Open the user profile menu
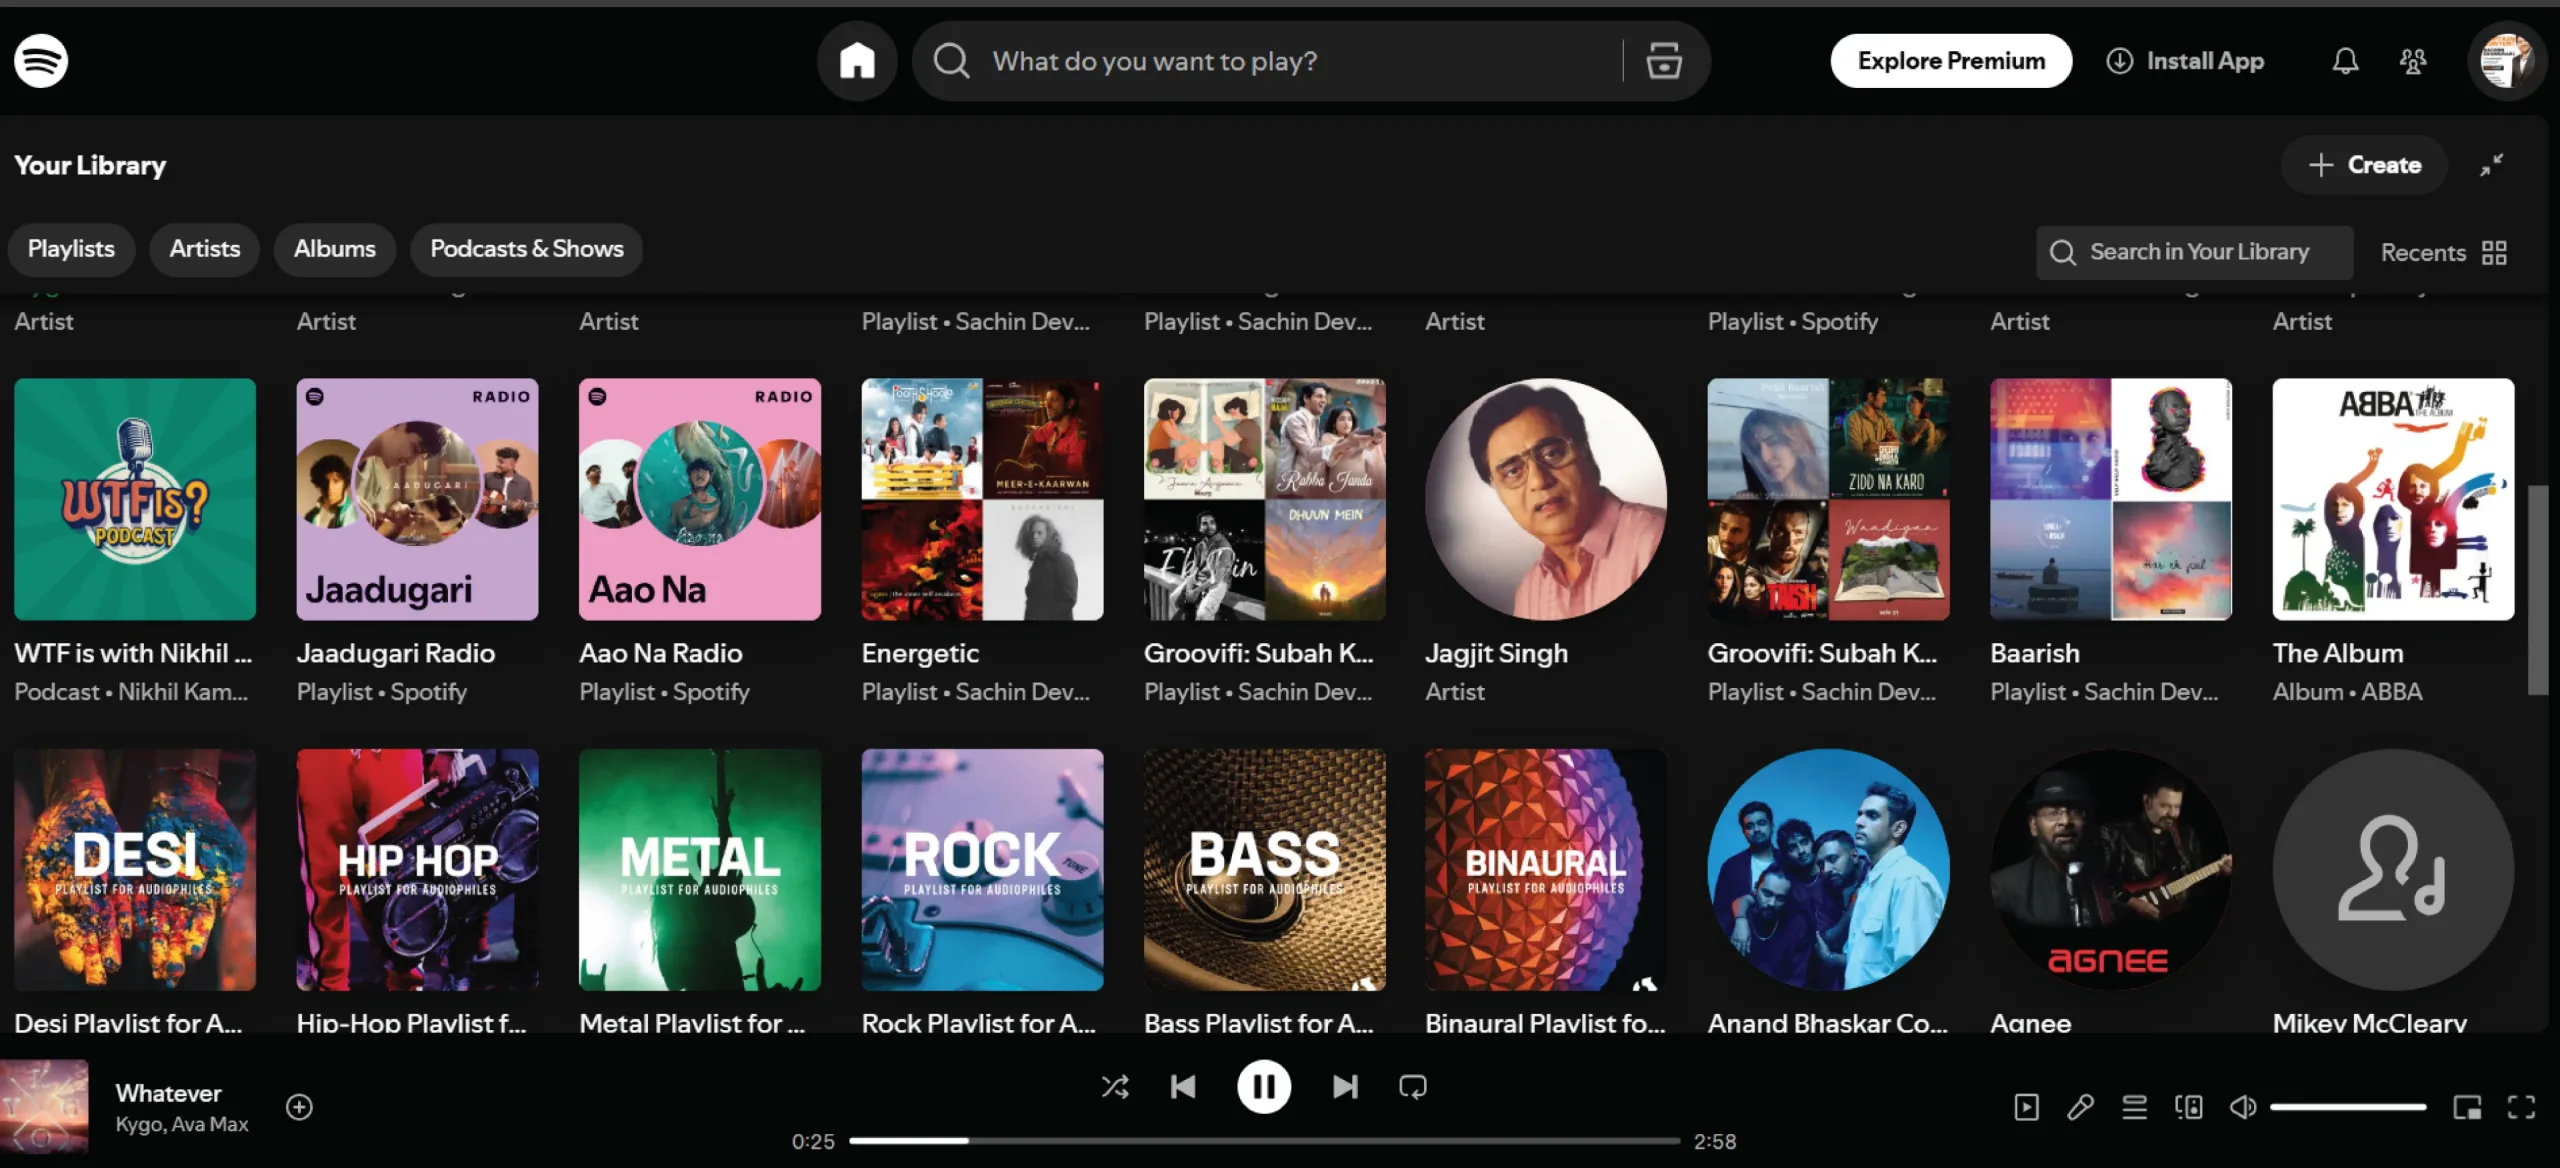Image resolution: width=2560 pixels, height=1168 pixels. (x=2506, y=61)
